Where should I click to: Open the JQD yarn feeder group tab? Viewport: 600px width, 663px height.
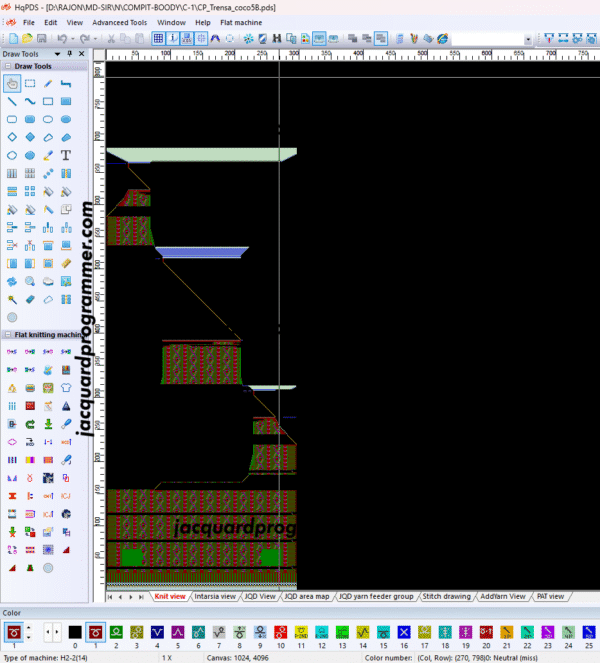pyautogui.click(x=376, y=597)
